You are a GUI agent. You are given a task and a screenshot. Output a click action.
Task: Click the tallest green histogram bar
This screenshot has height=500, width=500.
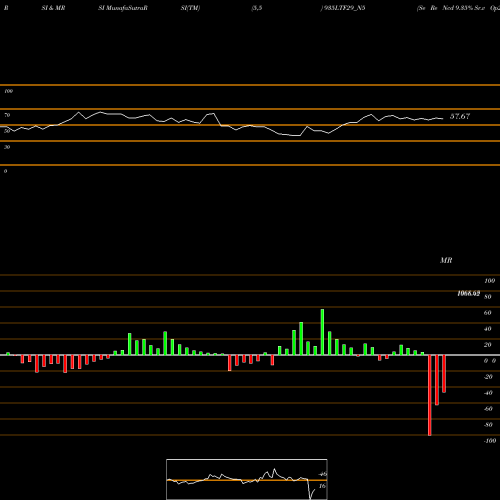click(x=322, y=332)
